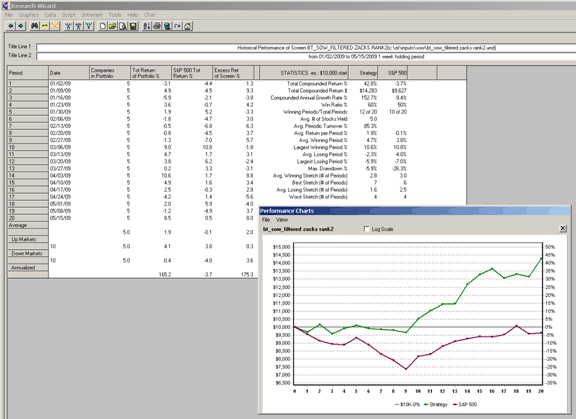Close the Performance Charts panel
The image size is (576, 419).
[562, 228]
